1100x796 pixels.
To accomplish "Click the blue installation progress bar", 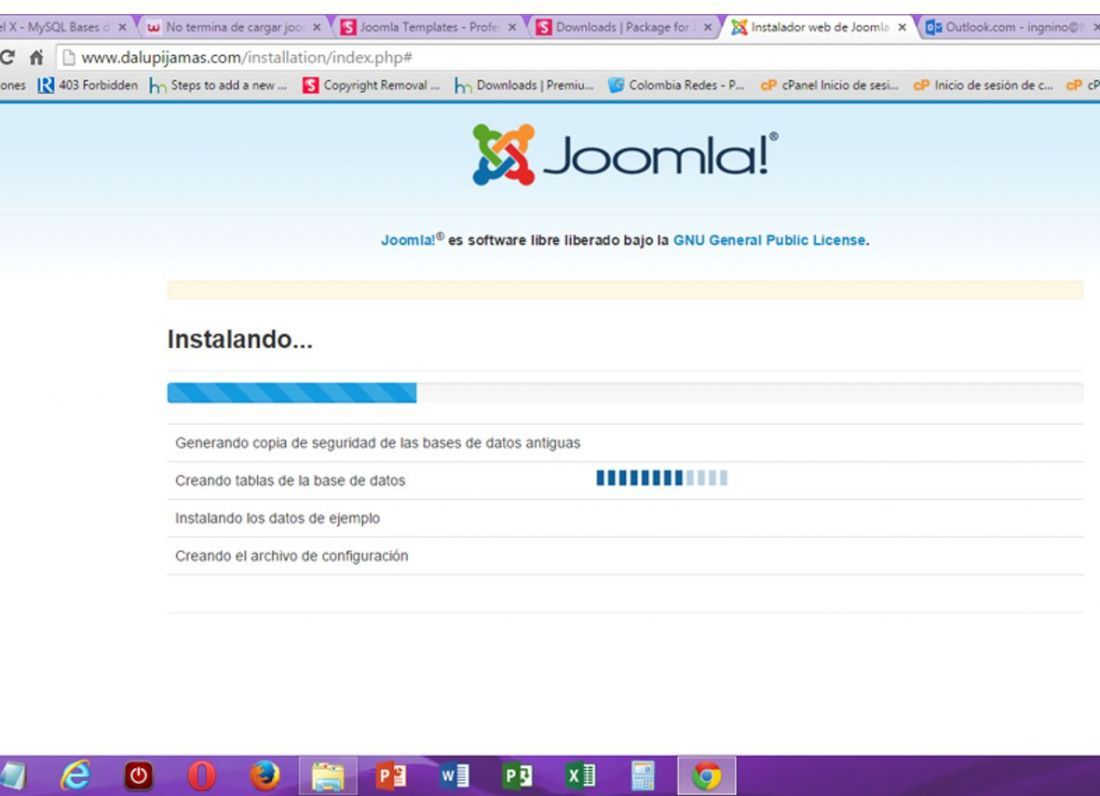I will click(x=292, y=393).
